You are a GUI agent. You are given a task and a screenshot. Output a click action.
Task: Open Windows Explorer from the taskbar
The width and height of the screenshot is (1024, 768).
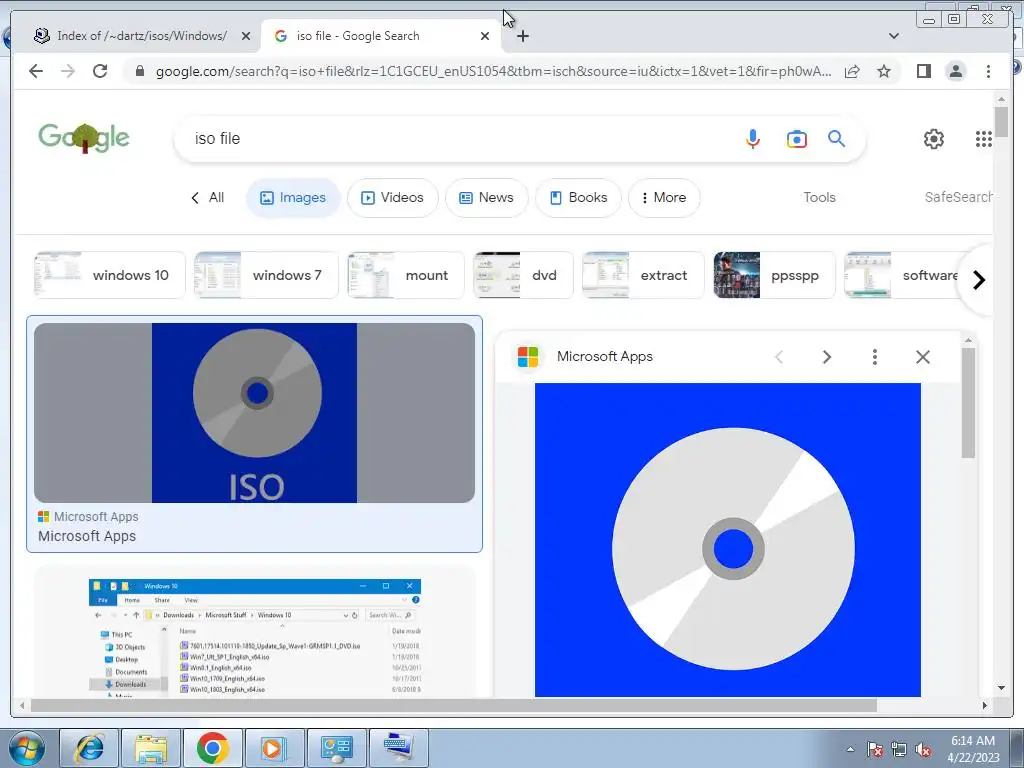click(x=151, y=748)
